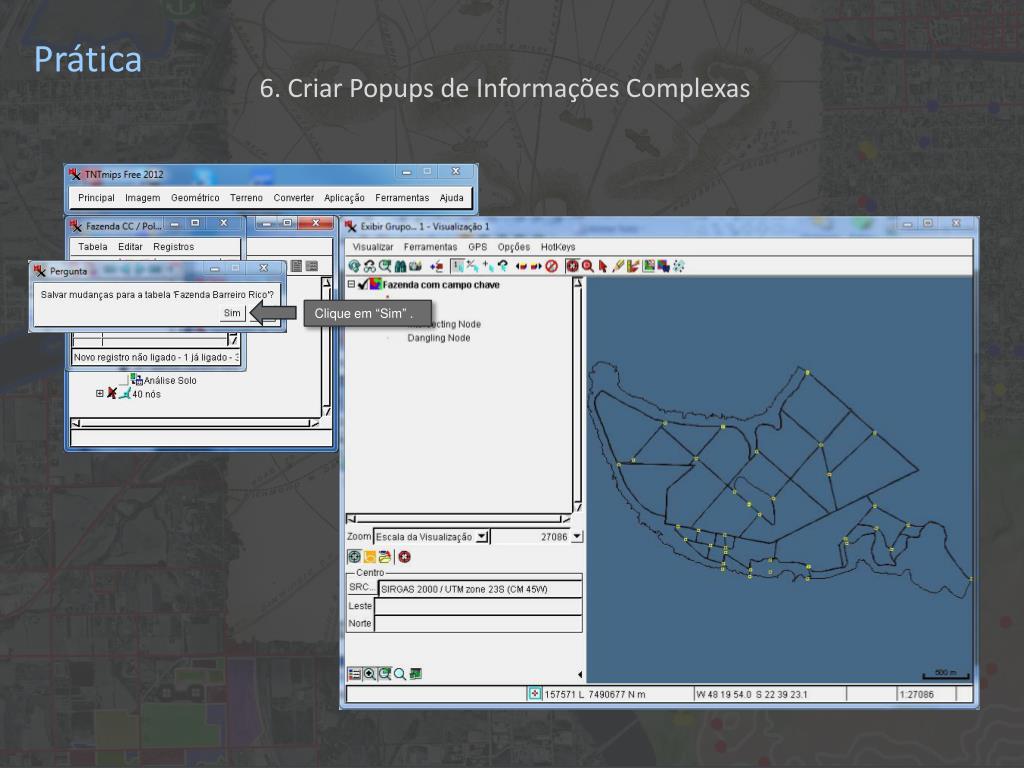This screenshot has width=1024, height=768.
Task: Click the green-screen magnifier icon in view toolbar
Action: [385, 266]
